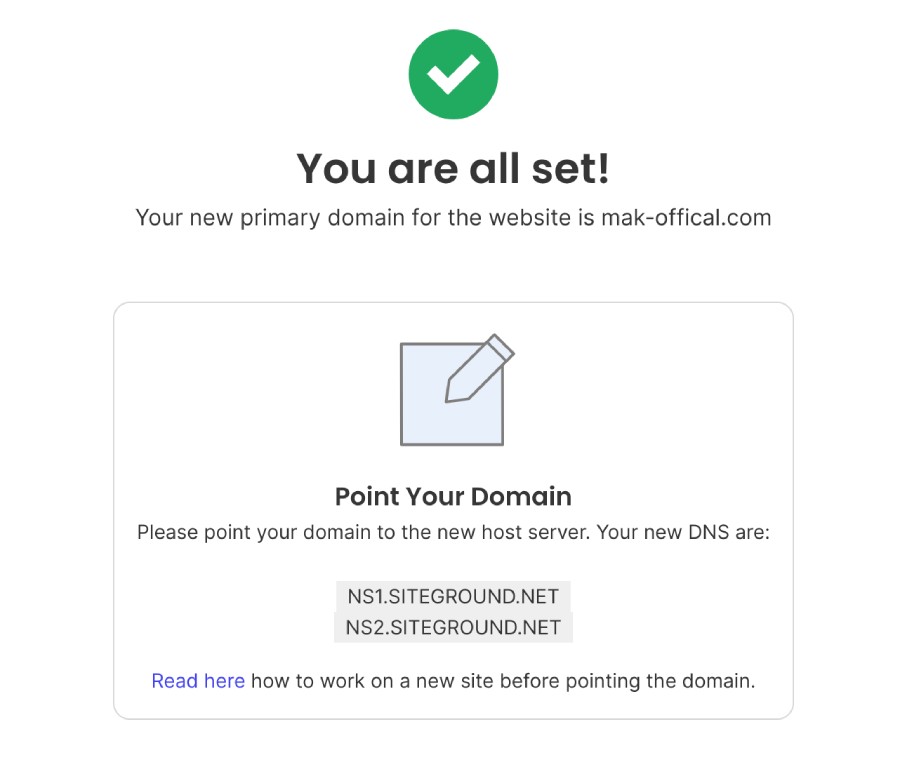Click the white checkmark inside the green circle

[x=453, y=73]
